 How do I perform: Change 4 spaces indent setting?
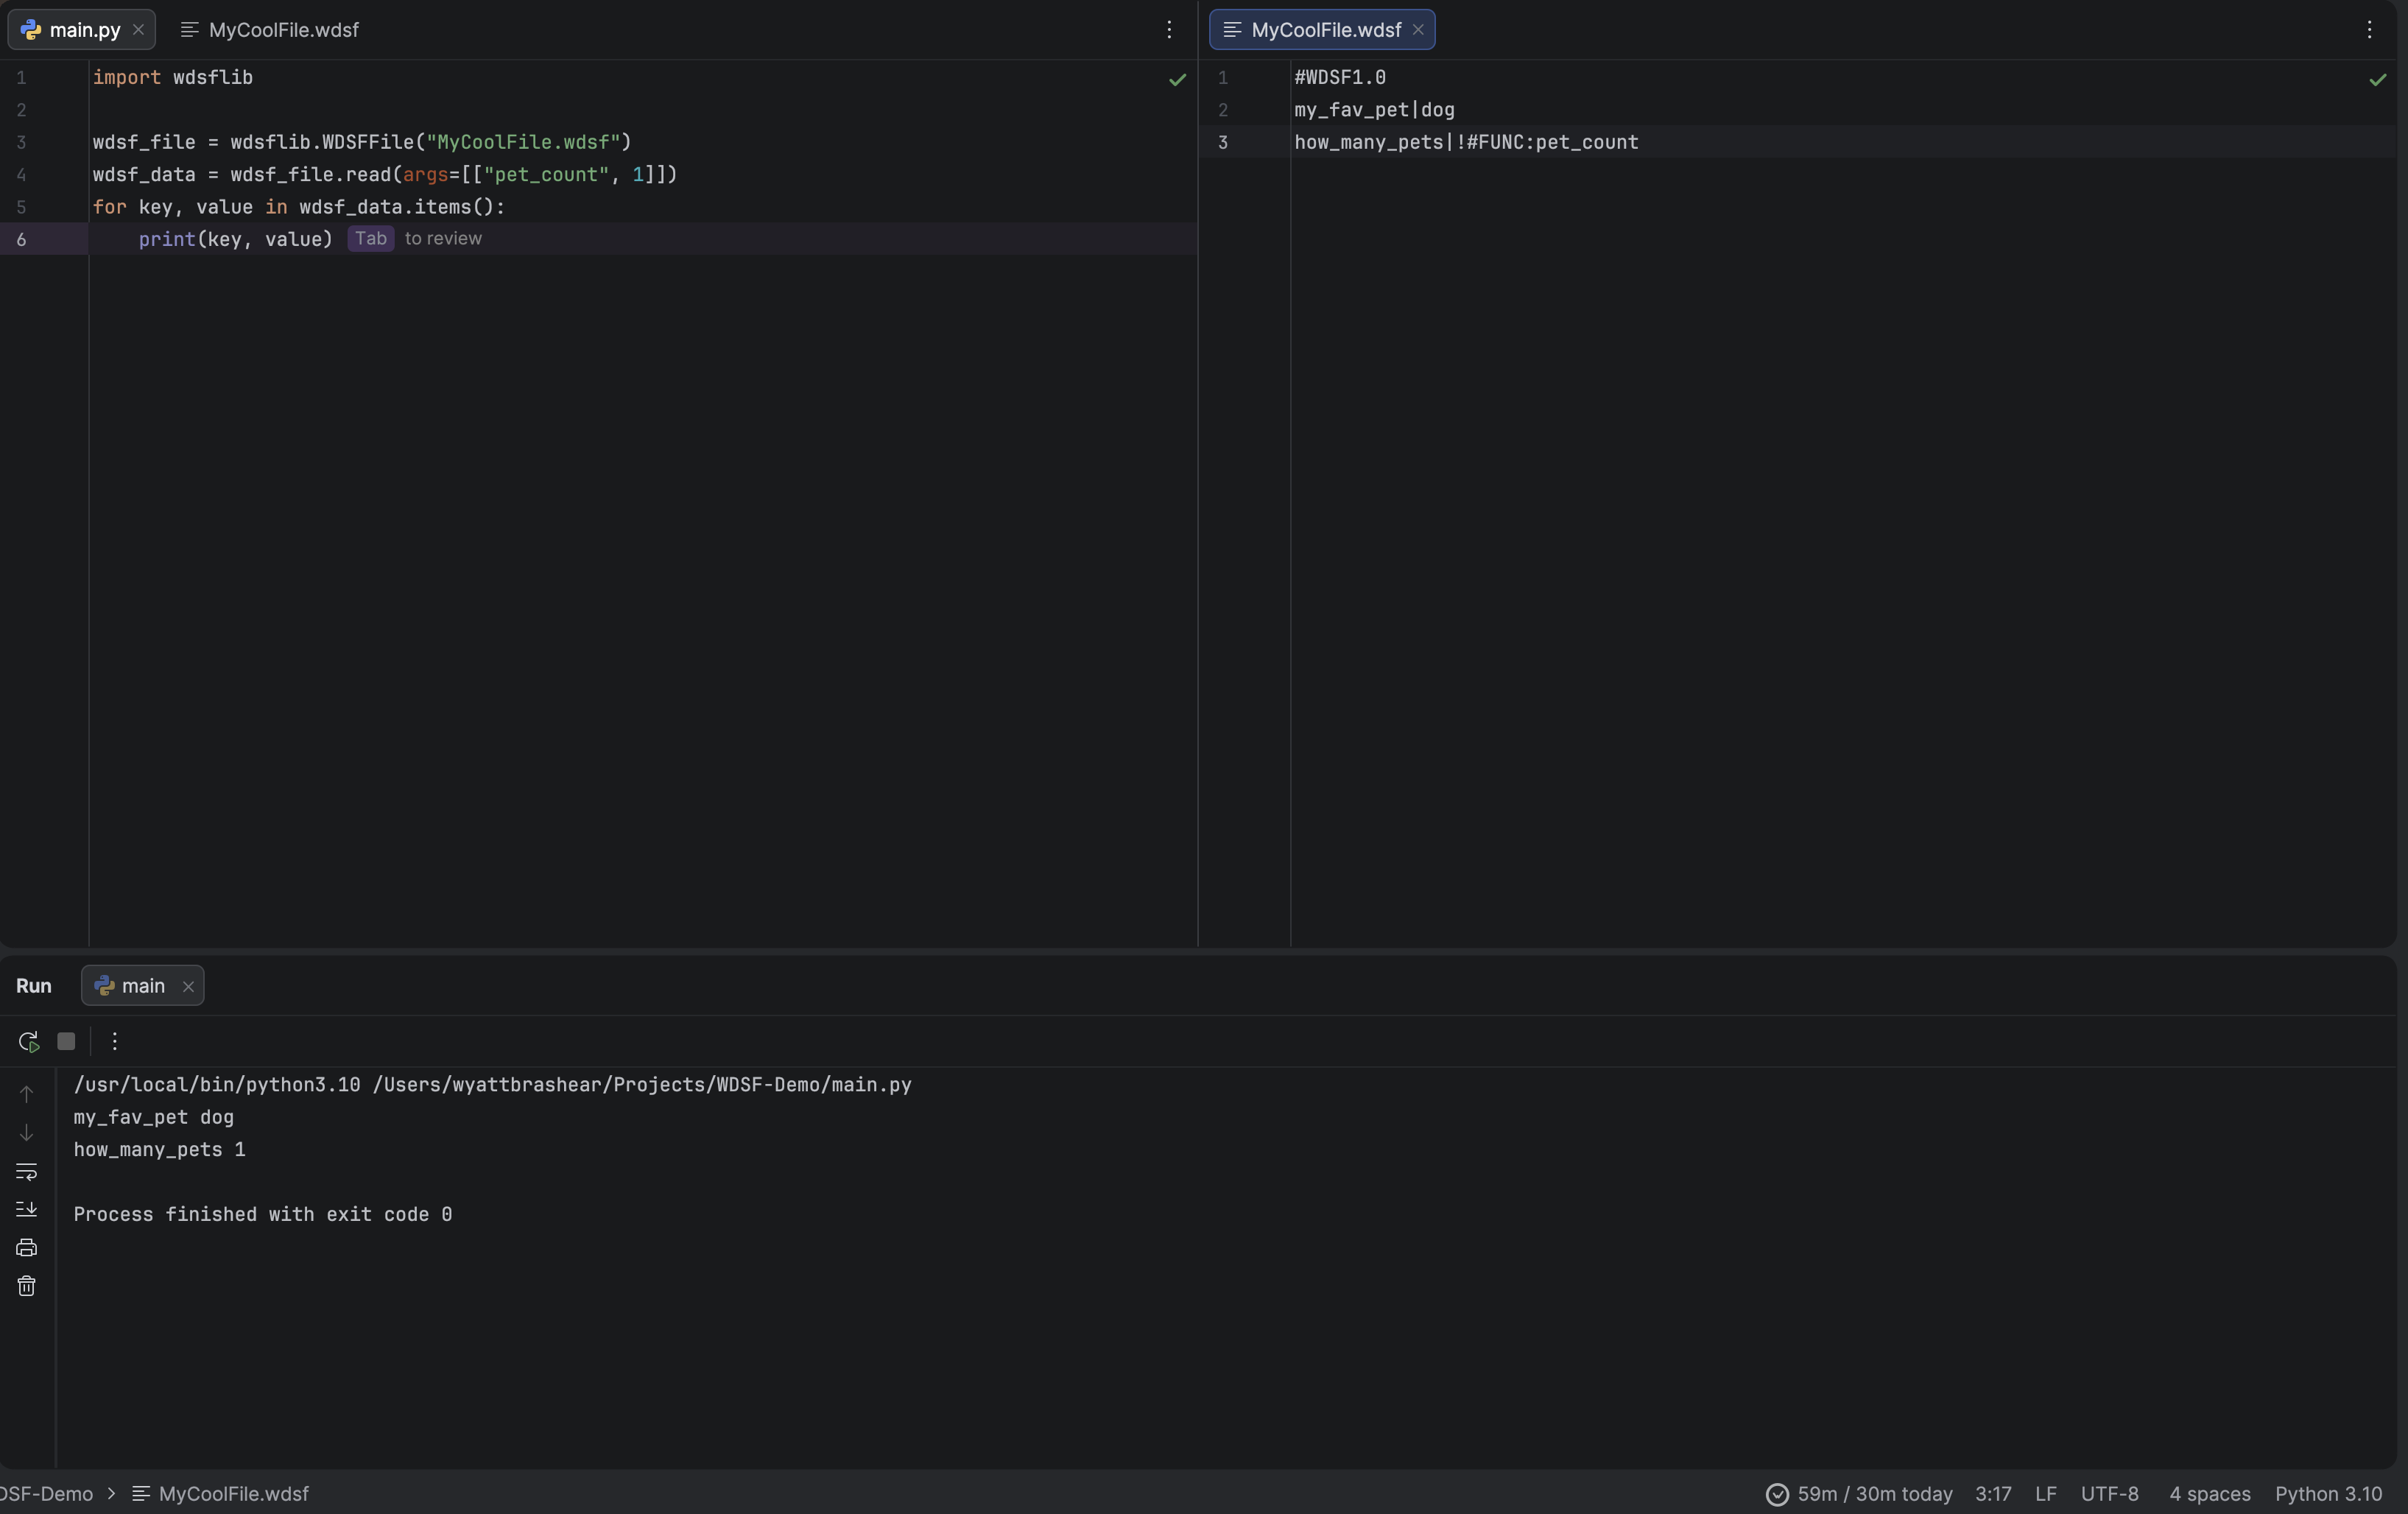pyautogui.click(x=2209, y=1494)
